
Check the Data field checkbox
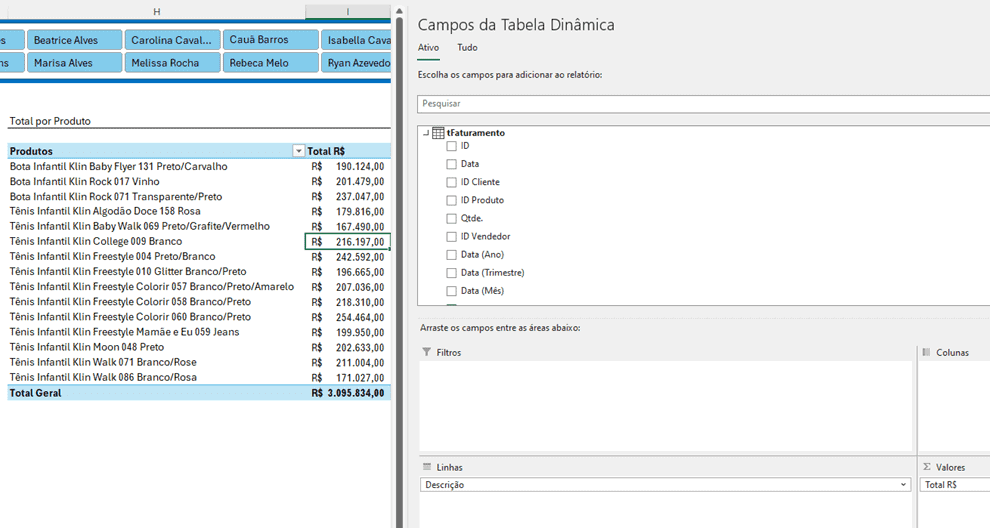pos(451,164)
